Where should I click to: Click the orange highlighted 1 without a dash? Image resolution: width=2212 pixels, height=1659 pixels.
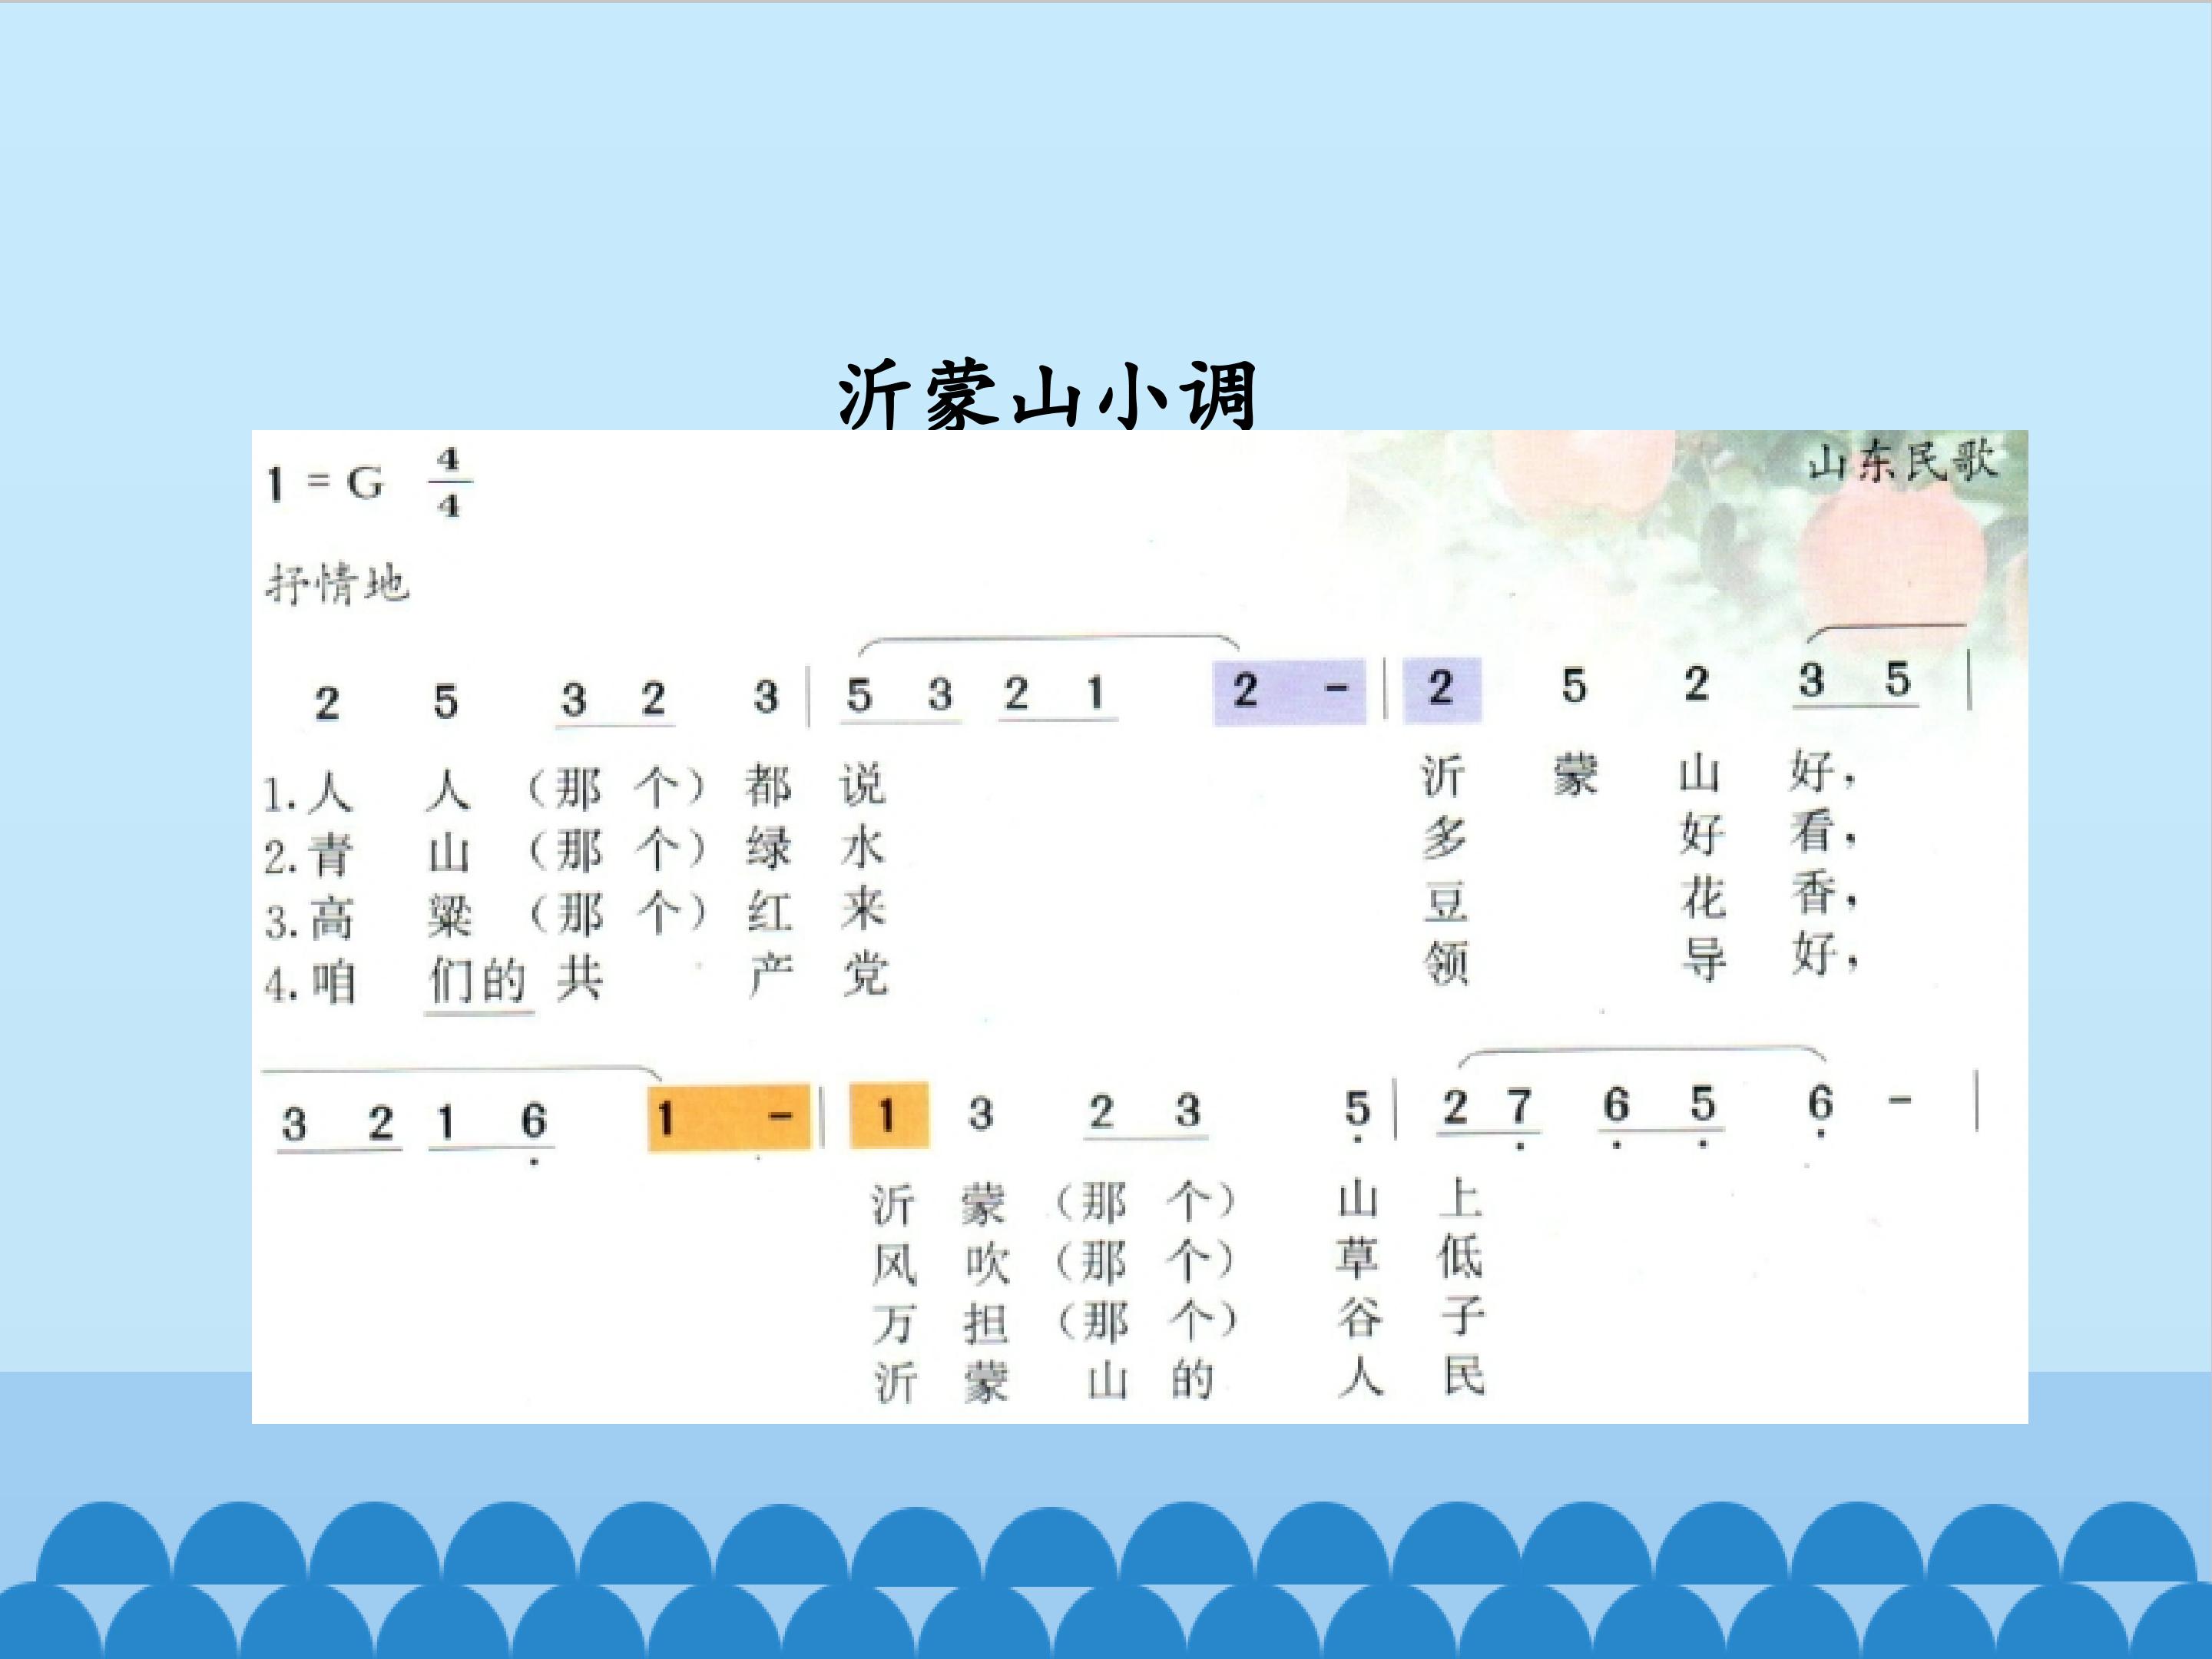click(889, 1114)
